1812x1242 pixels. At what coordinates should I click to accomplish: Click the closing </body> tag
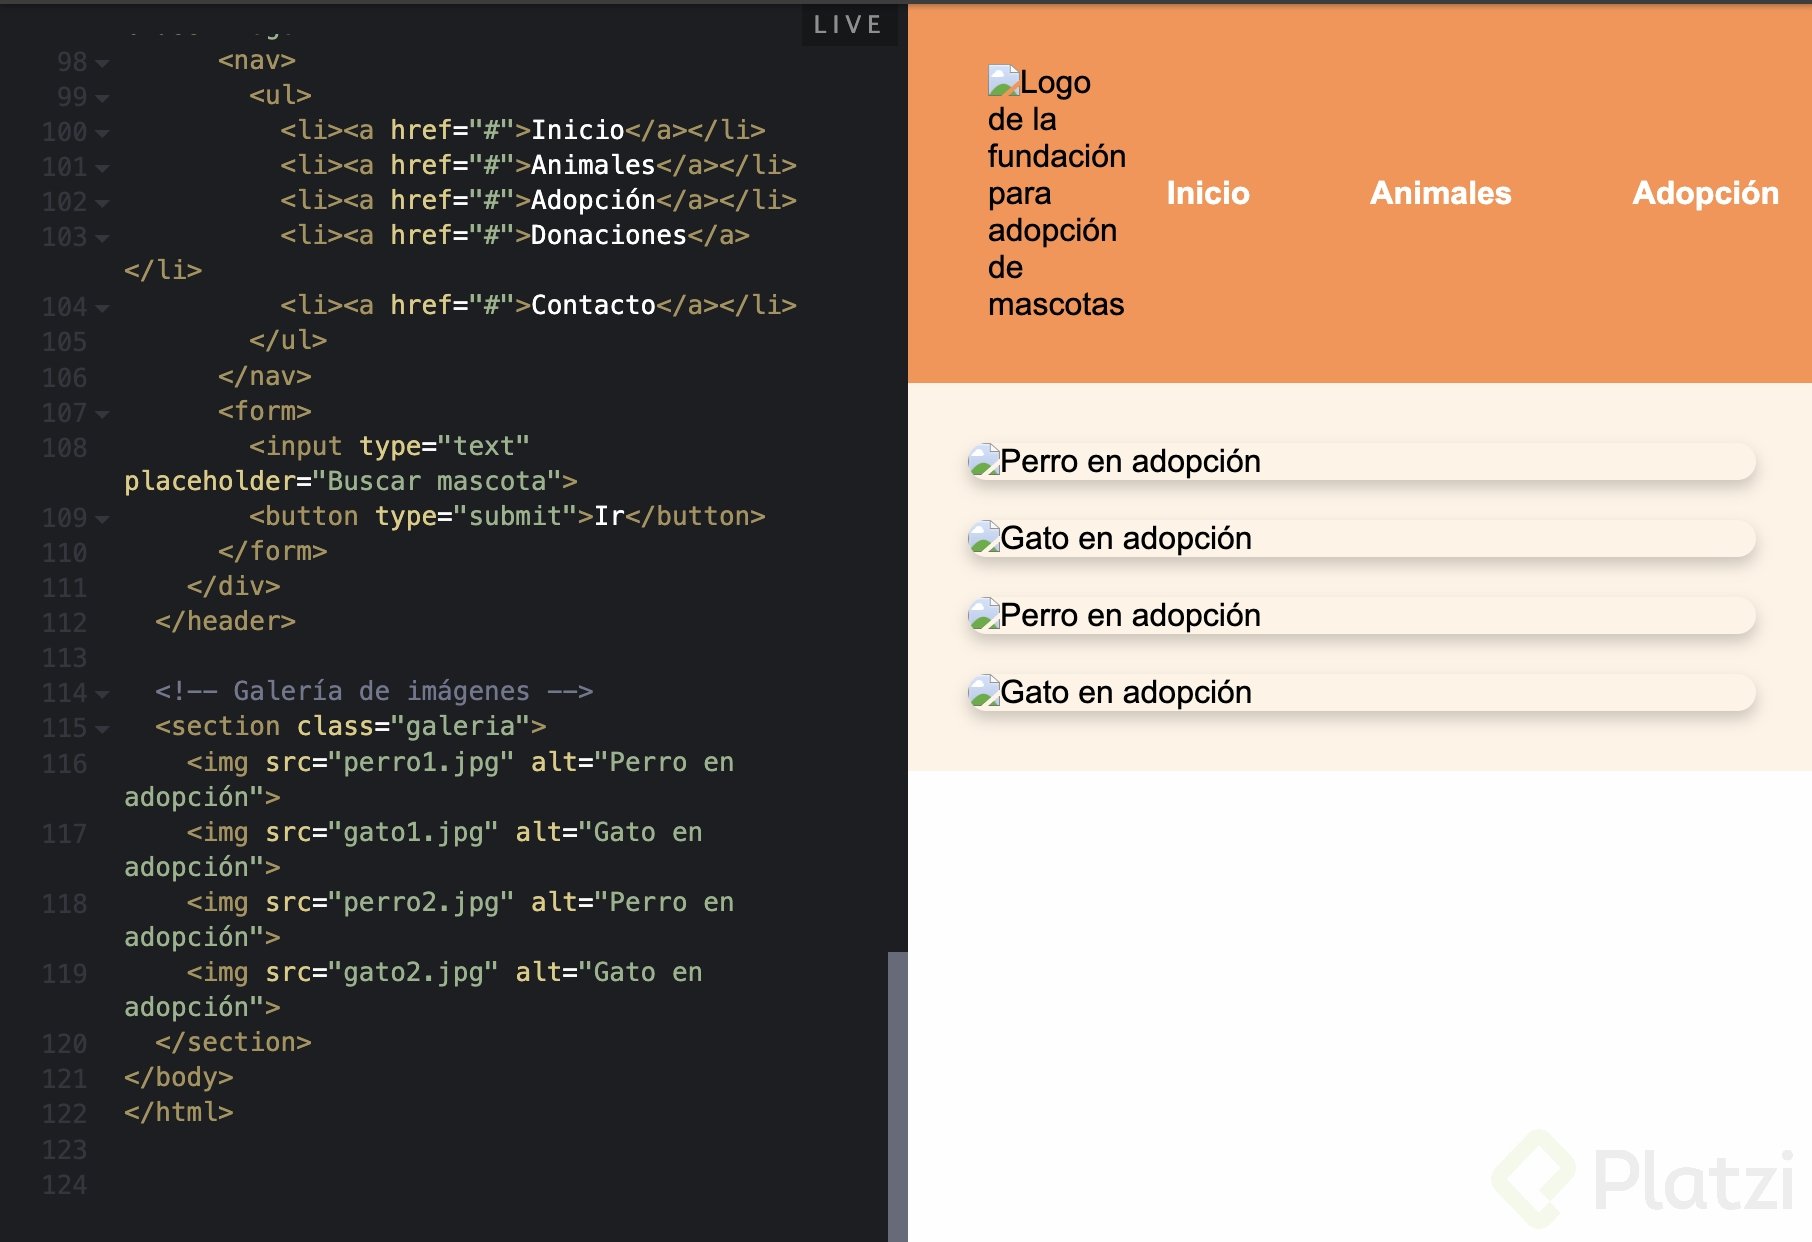coord(178,1077)
